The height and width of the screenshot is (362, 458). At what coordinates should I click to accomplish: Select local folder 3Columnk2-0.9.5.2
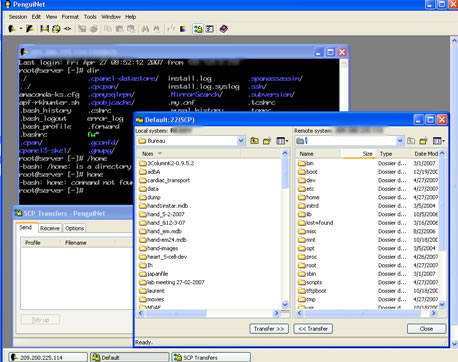pyautogui.click(x=166, y=163)
